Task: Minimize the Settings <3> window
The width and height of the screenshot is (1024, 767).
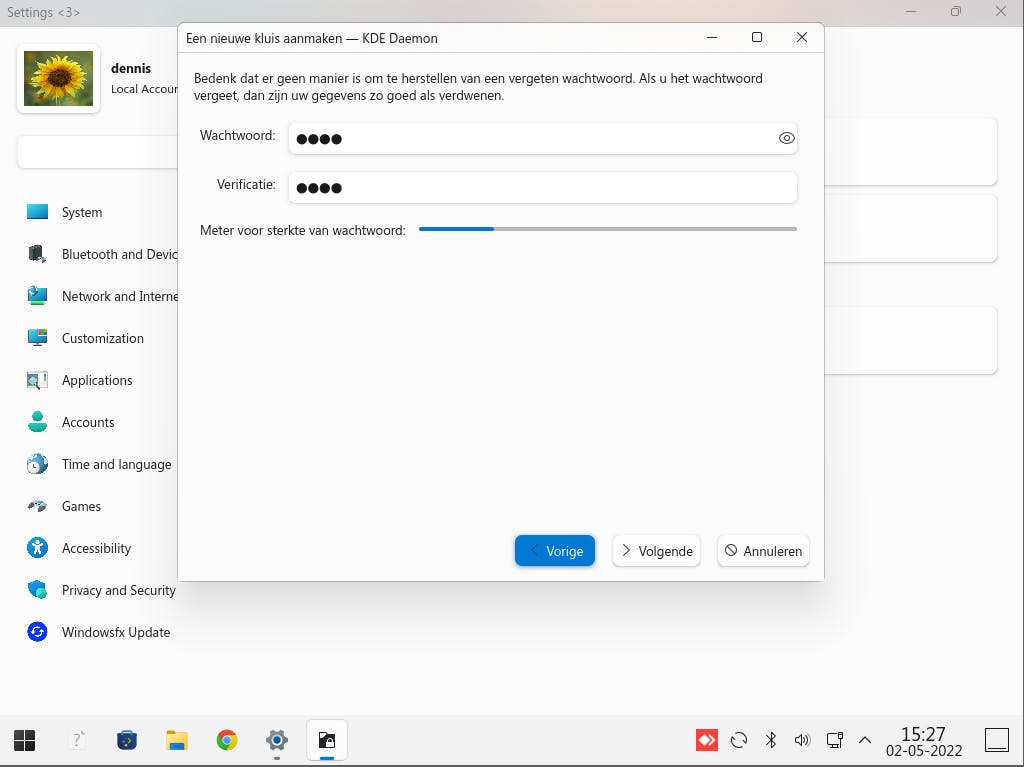Action: [x=912, y=11]
